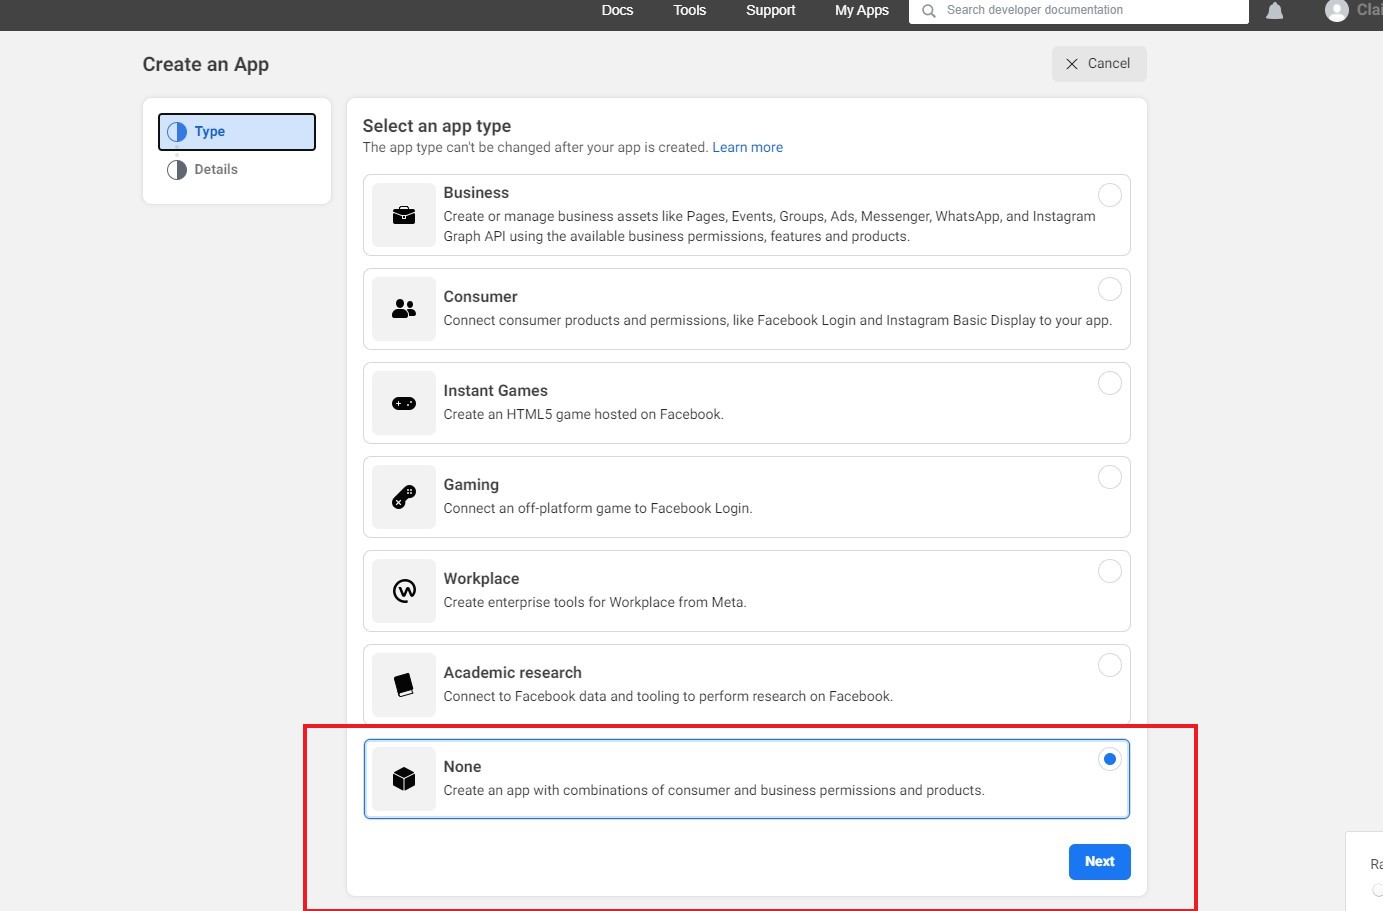
Task: Select the Gaming radio button
Action: coord(1110,477)
